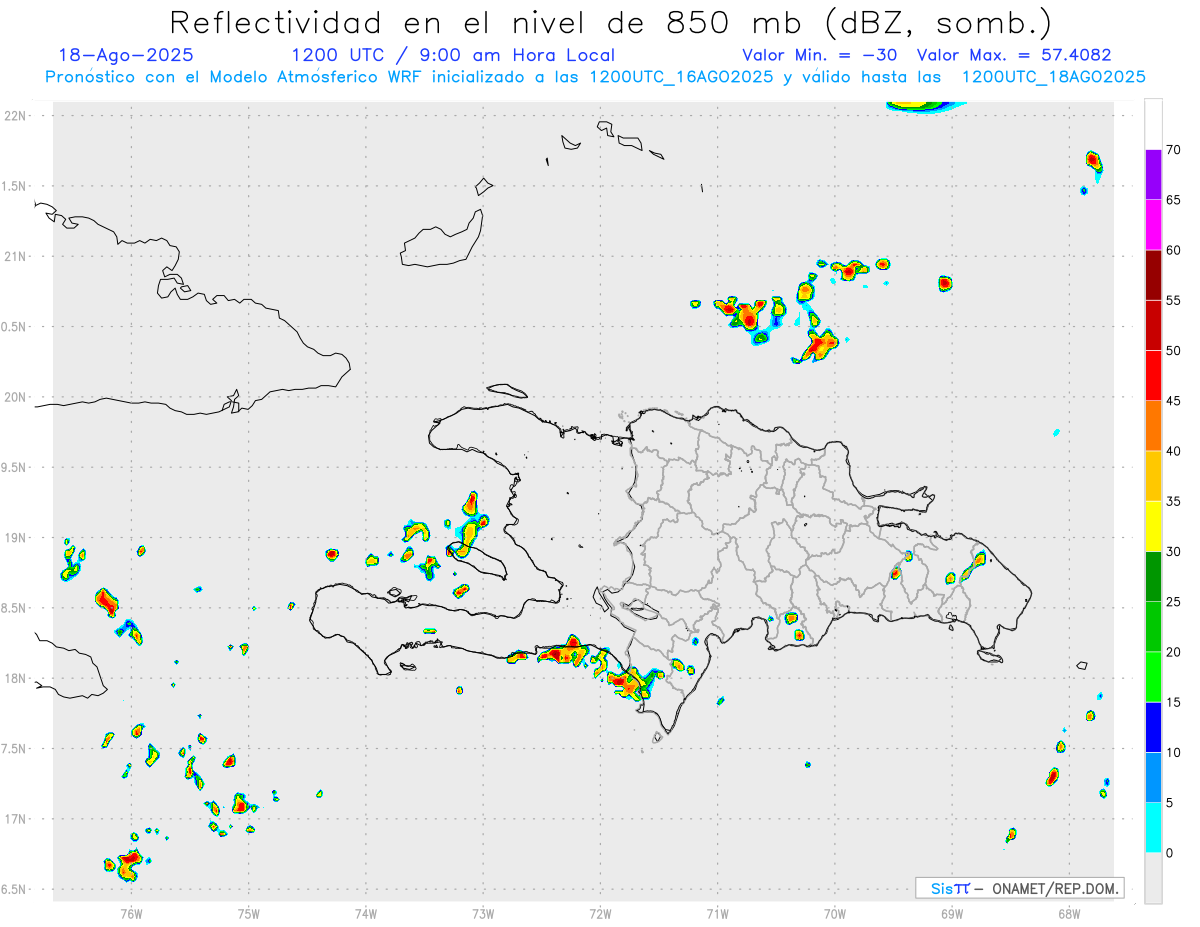This screenshot has height=927, width=1200.
Task: Click the date label '18-Ago-2025'
Action: coord(126,55)
